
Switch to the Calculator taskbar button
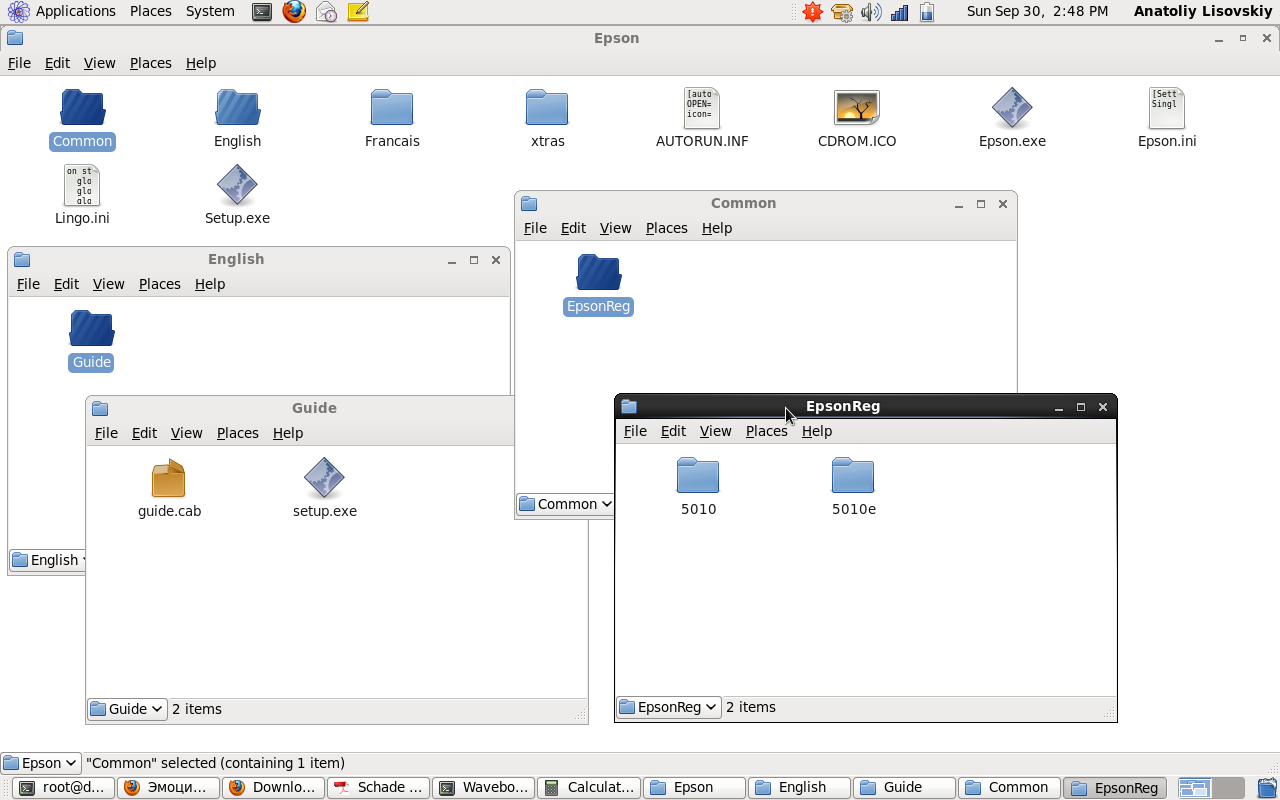pyautogui.click(x=590, y=788)
